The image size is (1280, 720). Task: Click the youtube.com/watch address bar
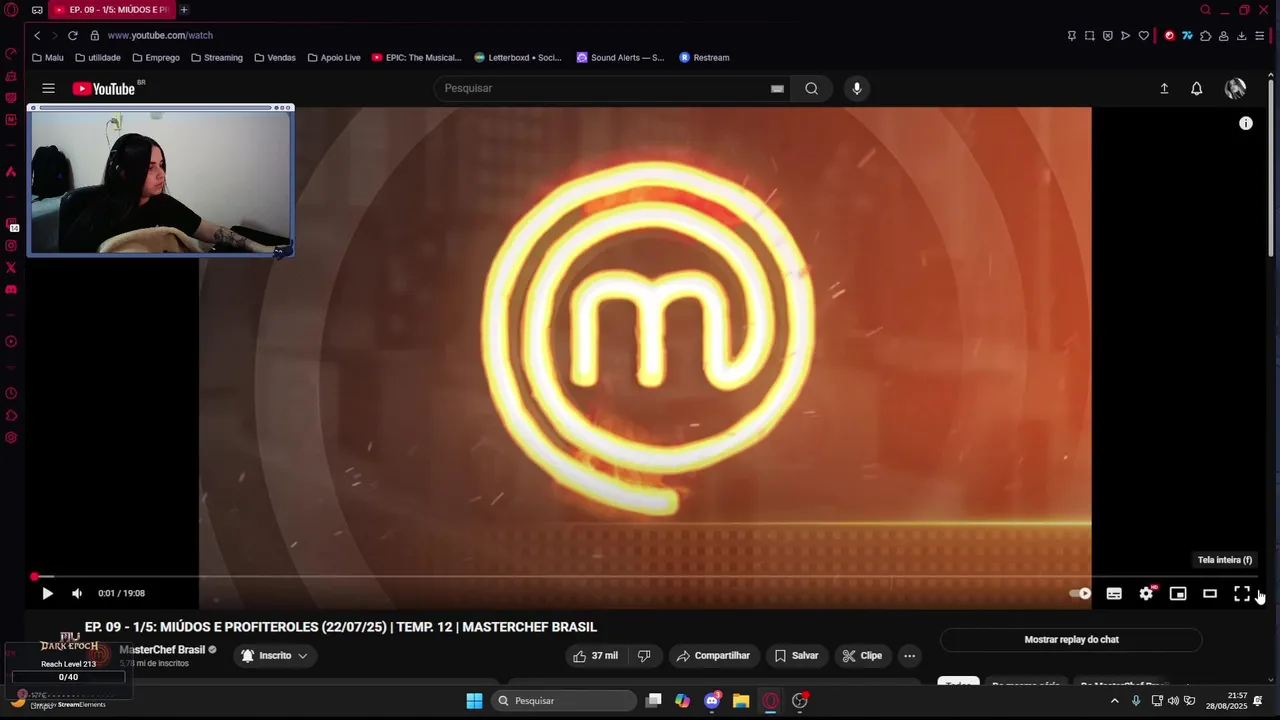(x=160, y=35)
